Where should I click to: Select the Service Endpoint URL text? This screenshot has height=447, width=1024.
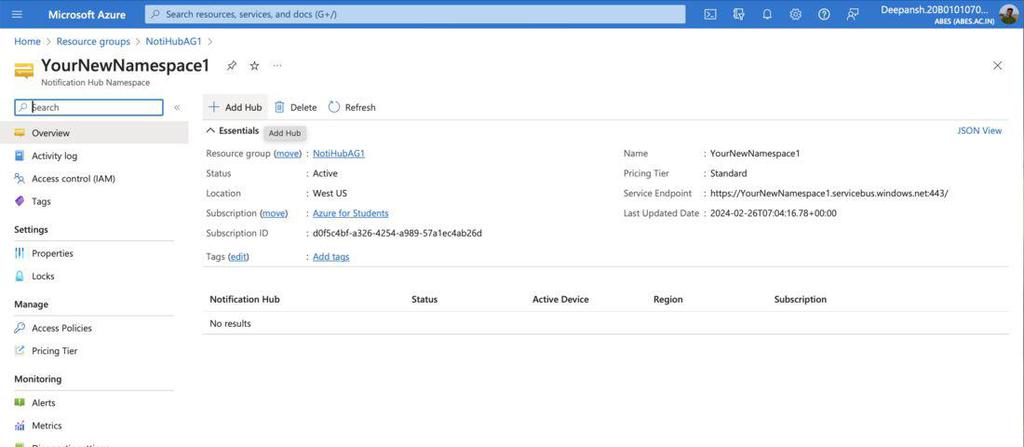pos(829,193)
